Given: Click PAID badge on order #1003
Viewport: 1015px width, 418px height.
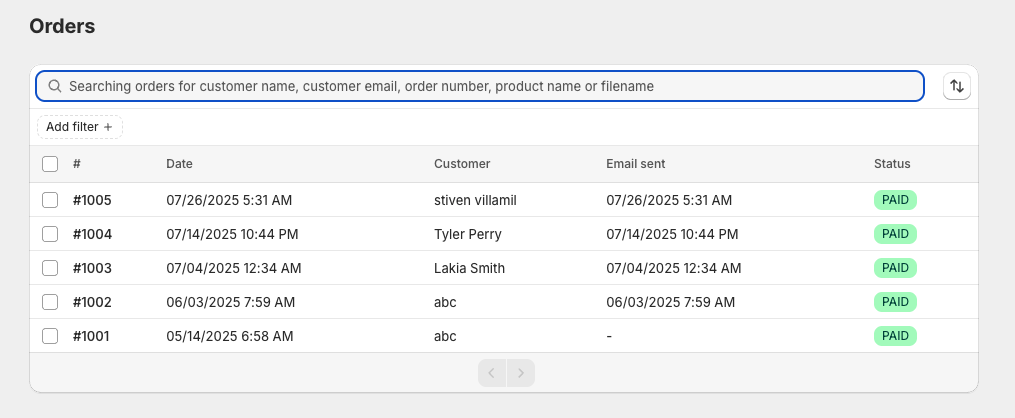Looking at the screenshot, I should tap(895, 268).
